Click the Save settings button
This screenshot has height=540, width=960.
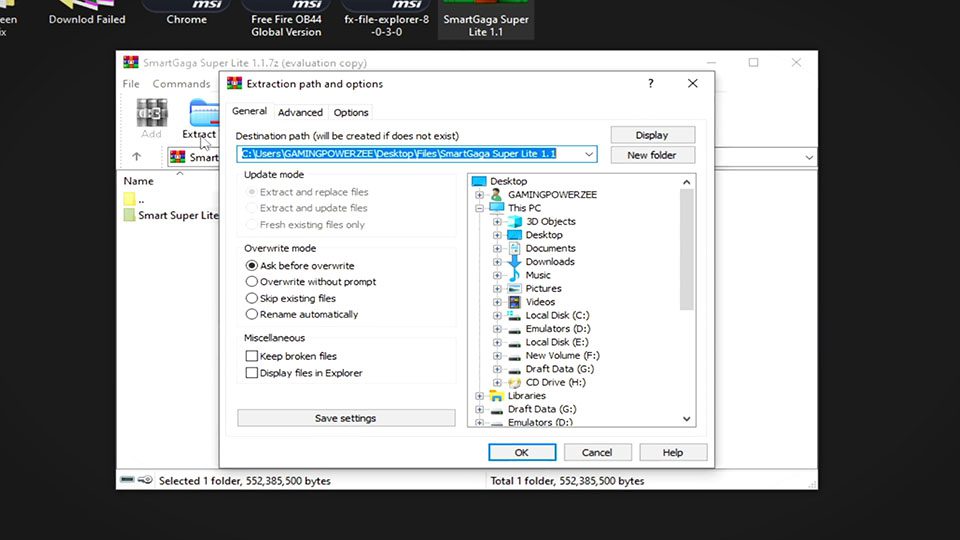(346, 418)
